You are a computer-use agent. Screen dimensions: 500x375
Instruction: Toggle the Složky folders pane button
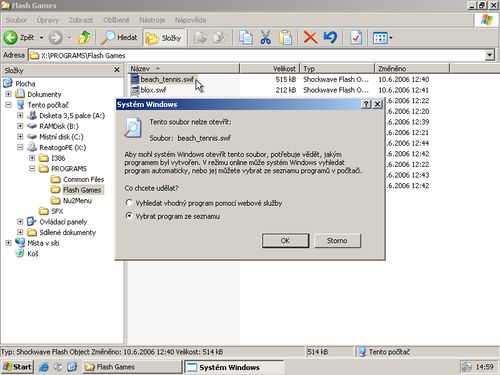(164, 38)
